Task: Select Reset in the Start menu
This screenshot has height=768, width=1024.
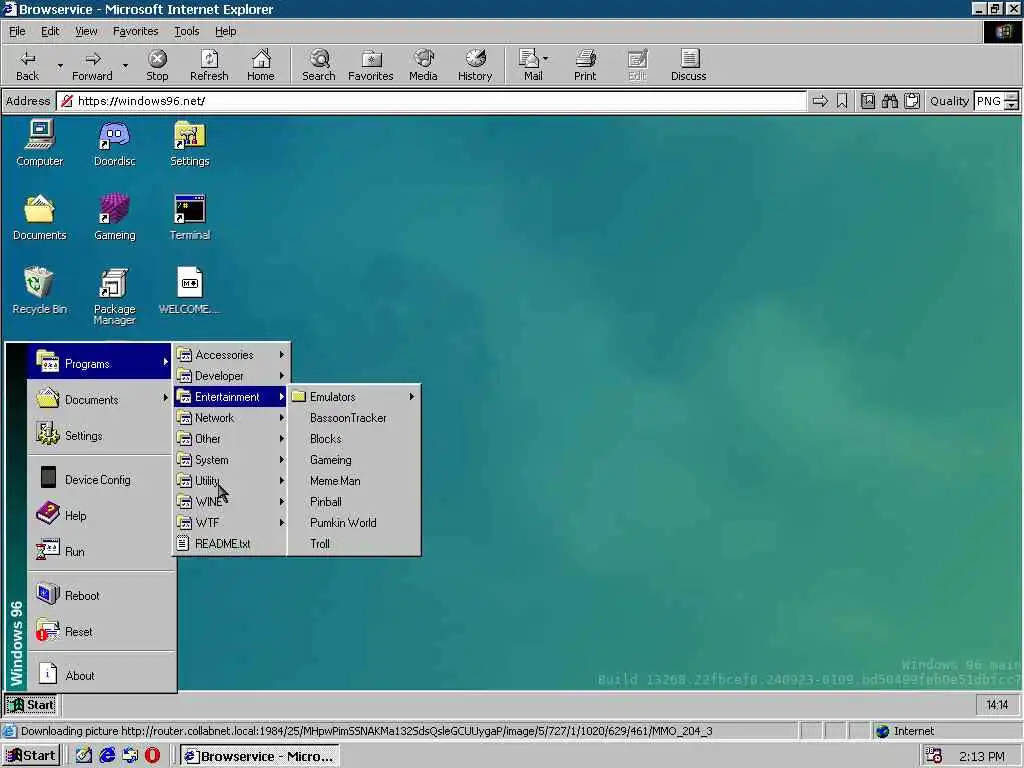Action: click(101, 632)
